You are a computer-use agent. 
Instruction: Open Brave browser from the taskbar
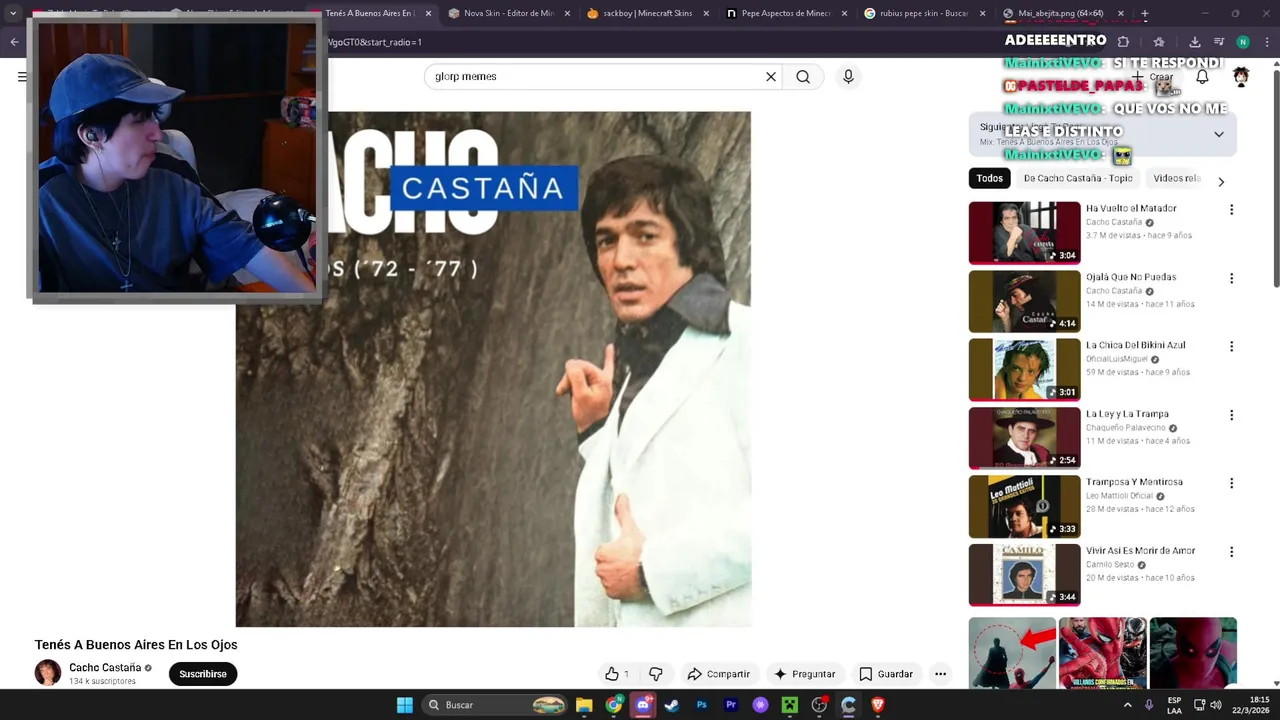pyautogui.click(x=878, y=705)
